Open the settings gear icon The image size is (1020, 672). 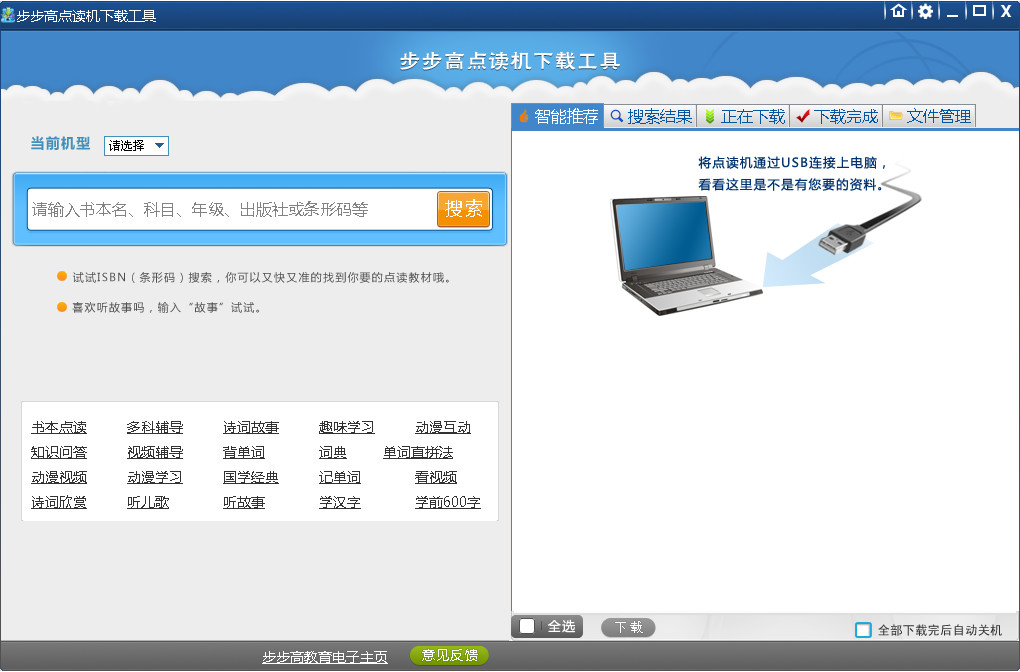(925, 11)
